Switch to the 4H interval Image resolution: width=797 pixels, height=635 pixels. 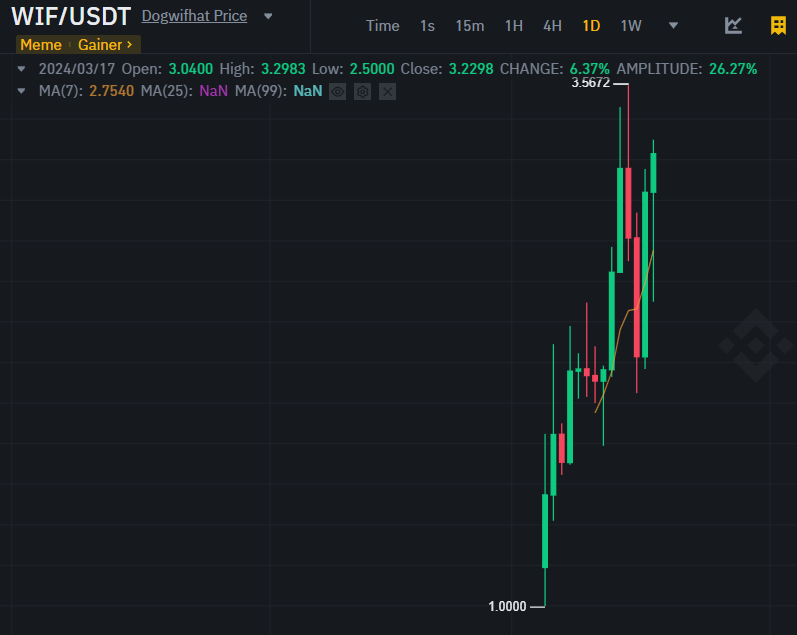[x=553, y=26]
